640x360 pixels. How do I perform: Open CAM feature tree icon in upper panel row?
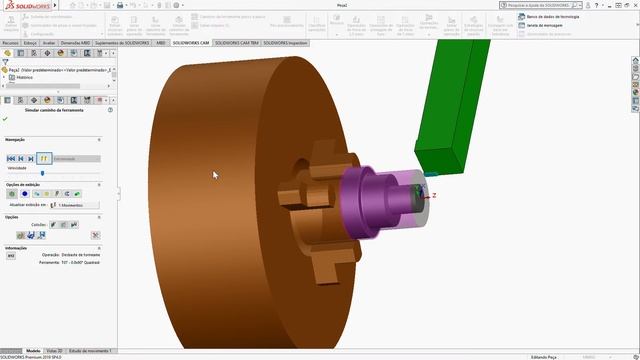click(74, 53)
